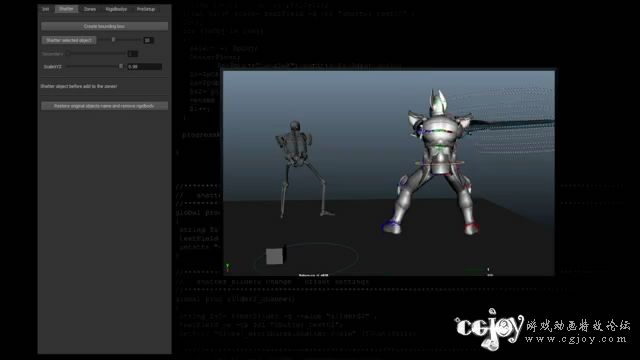
Task: Open the RigidBodys tab
Action: point(116,9)
